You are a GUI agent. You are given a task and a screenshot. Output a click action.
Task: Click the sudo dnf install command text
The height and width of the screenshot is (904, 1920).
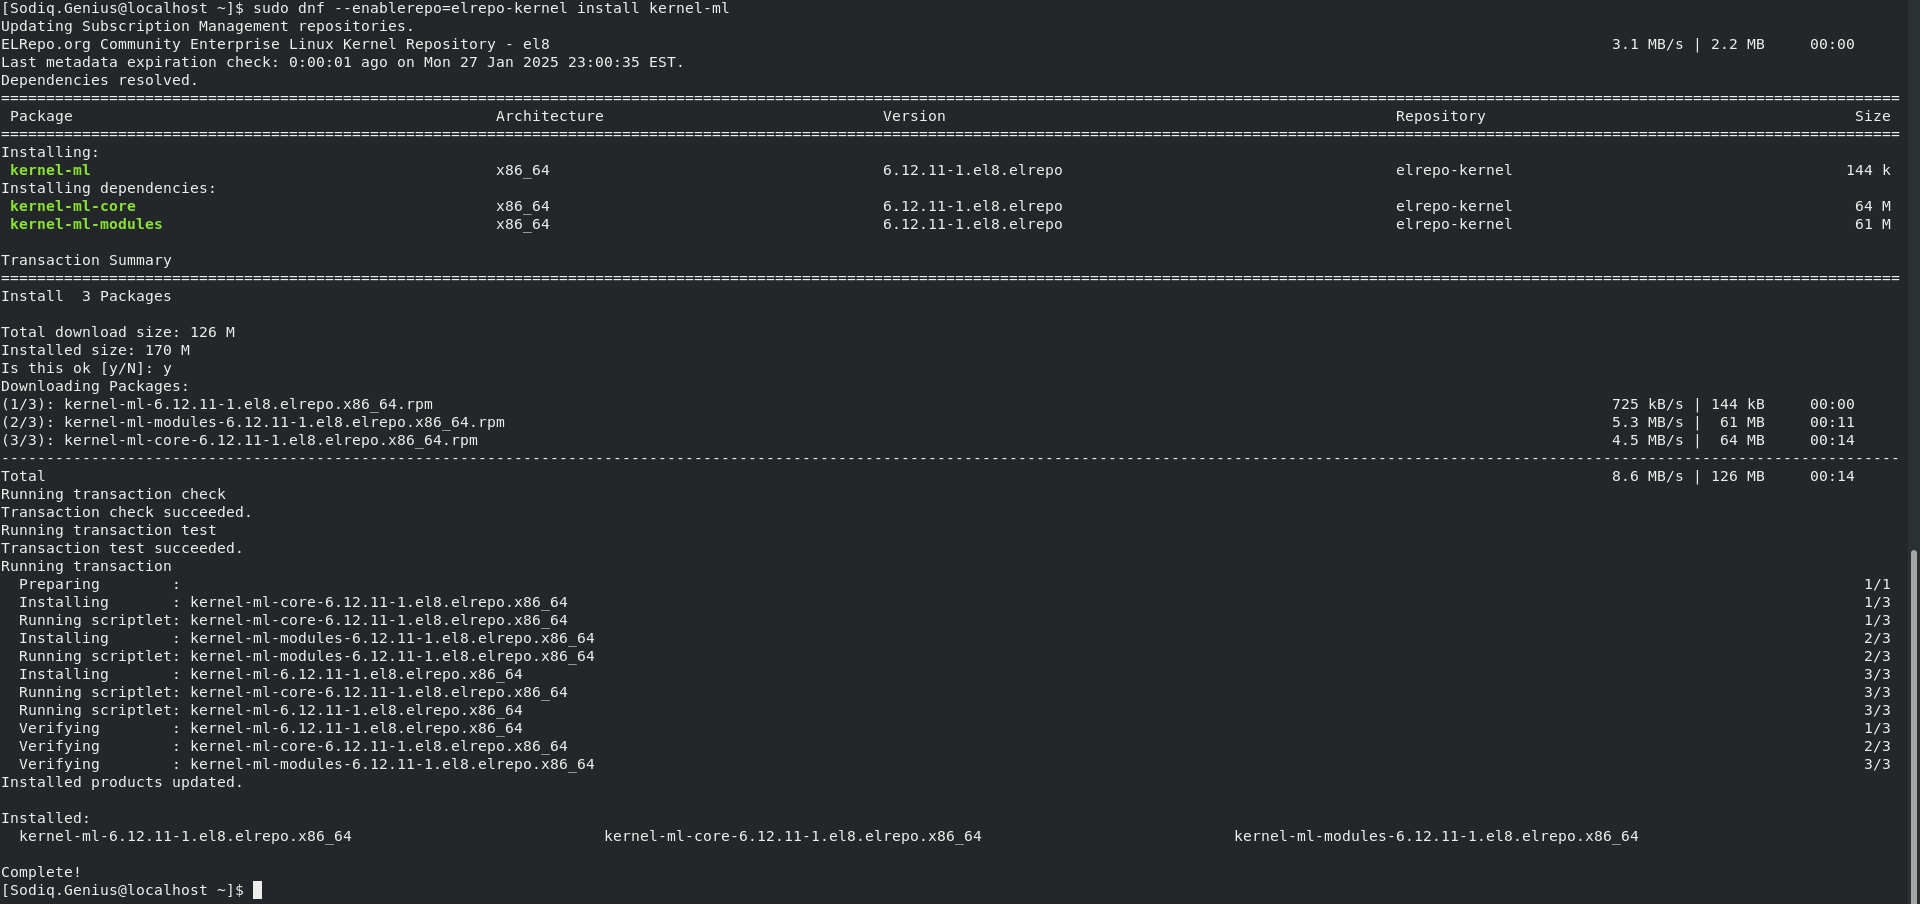coord(491,8)
